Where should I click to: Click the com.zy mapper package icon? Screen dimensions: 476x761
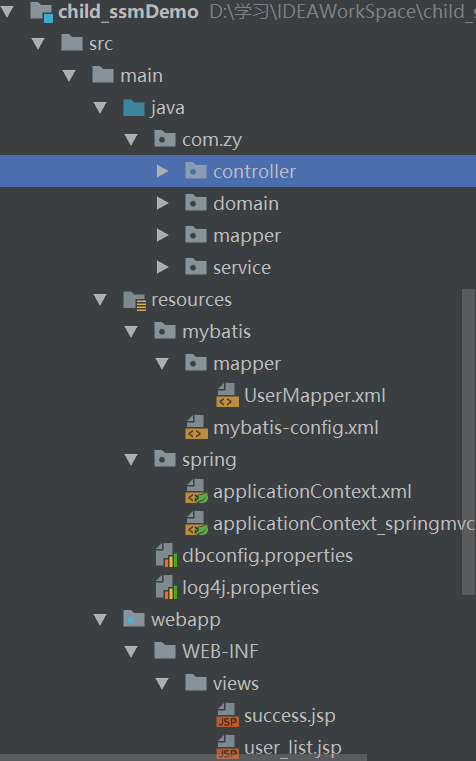coord(196,235)
